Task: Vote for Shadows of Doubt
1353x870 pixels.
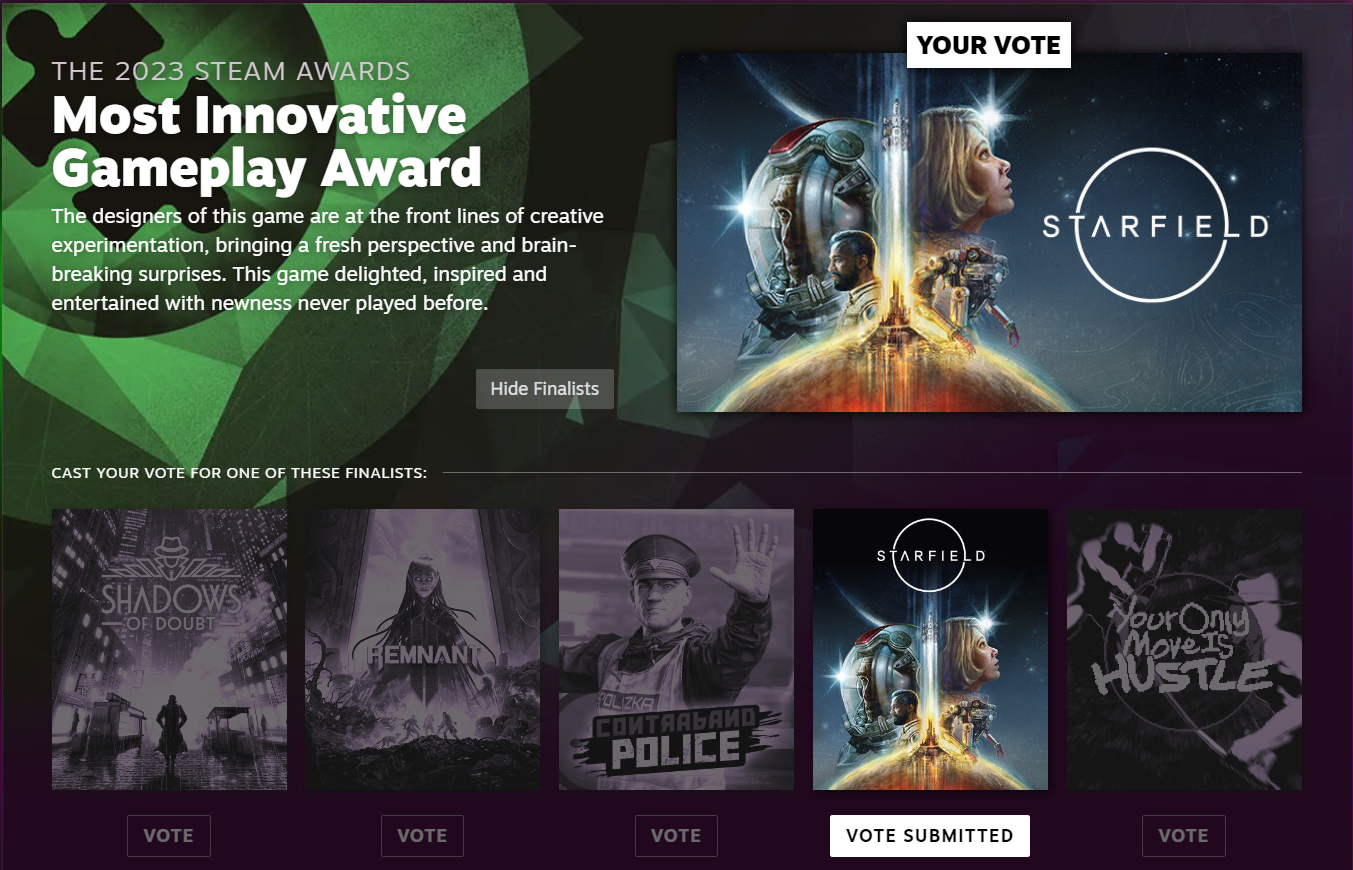Action: pyautogui.click(x=169, y=836)
